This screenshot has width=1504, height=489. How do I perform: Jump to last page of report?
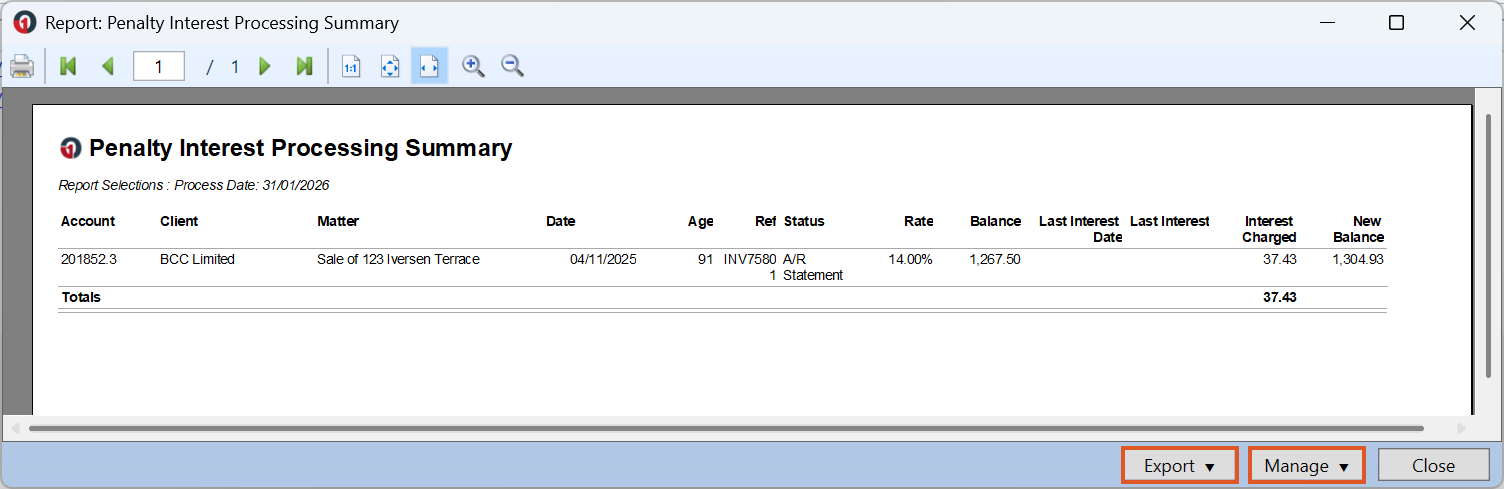click(305, 67)
